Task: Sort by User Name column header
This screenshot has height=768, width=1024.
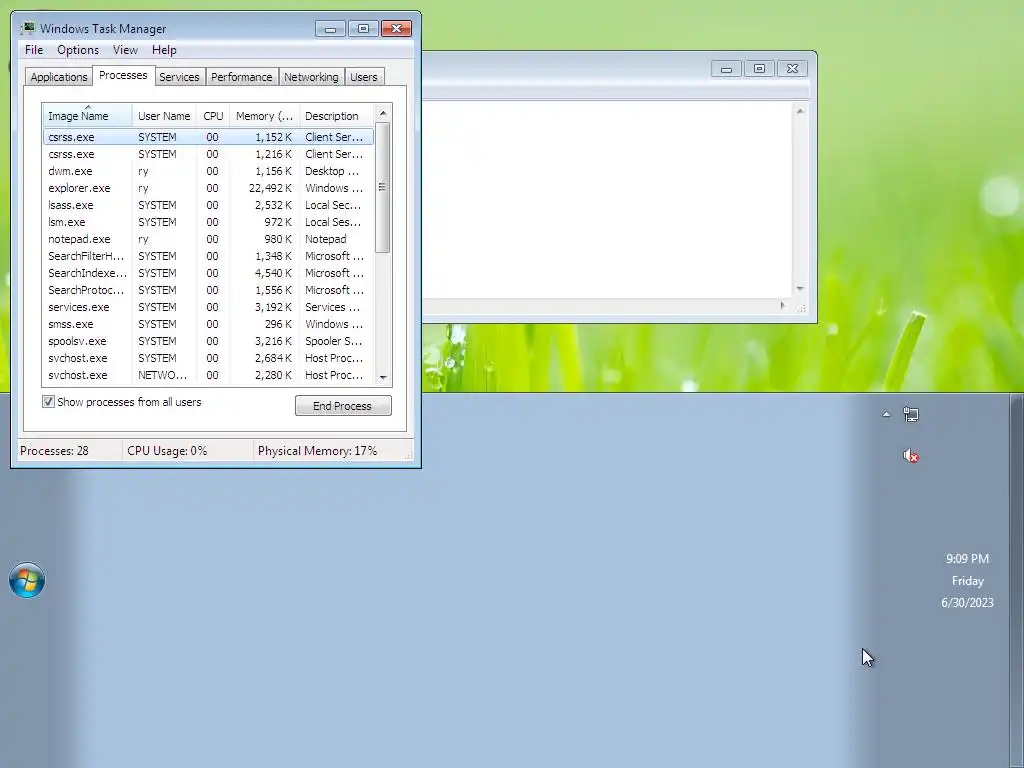Action: point(164,116)
